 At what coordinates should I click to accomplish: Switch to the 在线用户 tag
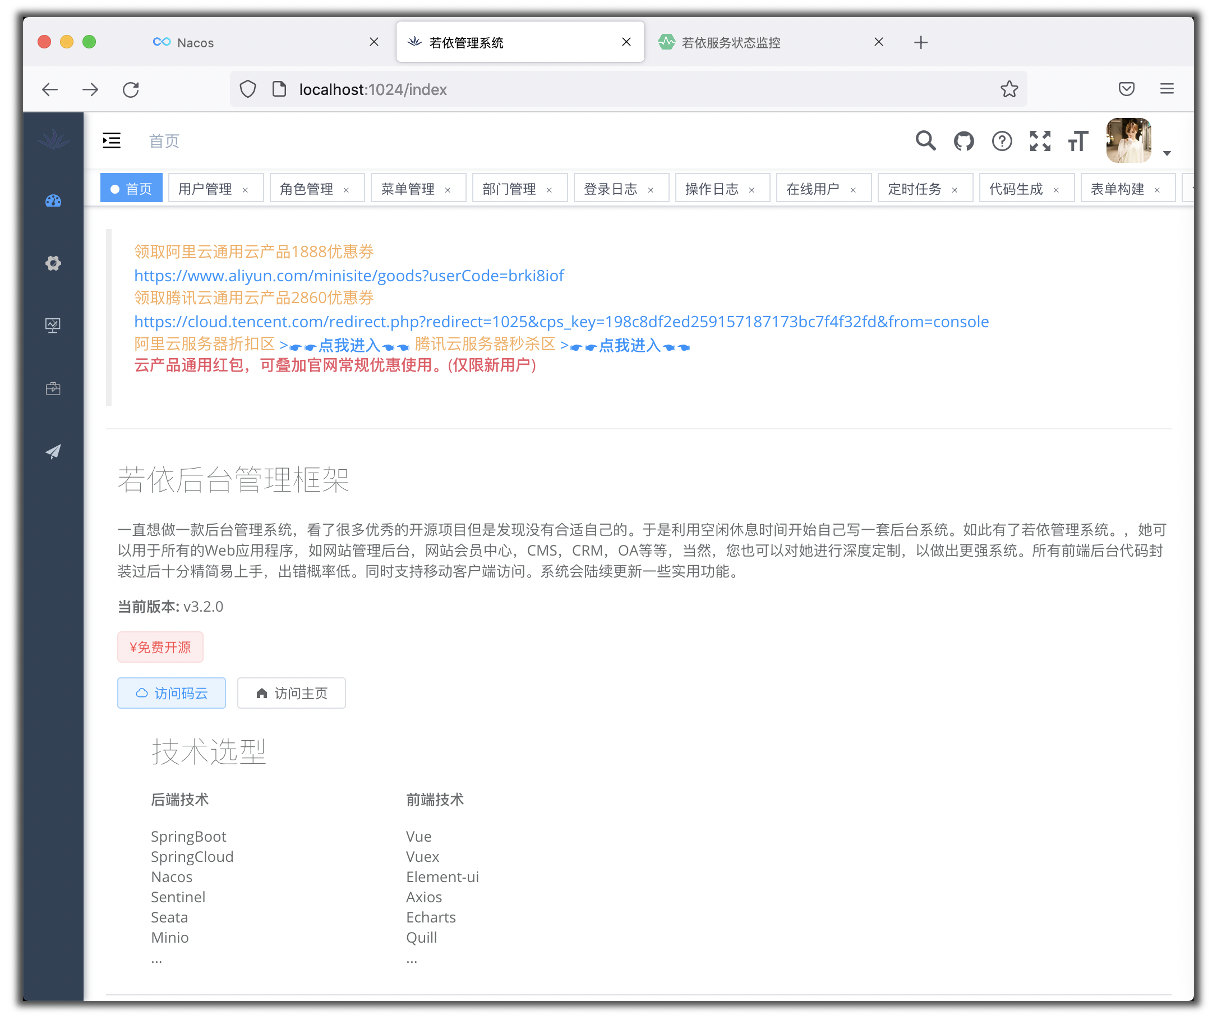[x=813, y=188]
